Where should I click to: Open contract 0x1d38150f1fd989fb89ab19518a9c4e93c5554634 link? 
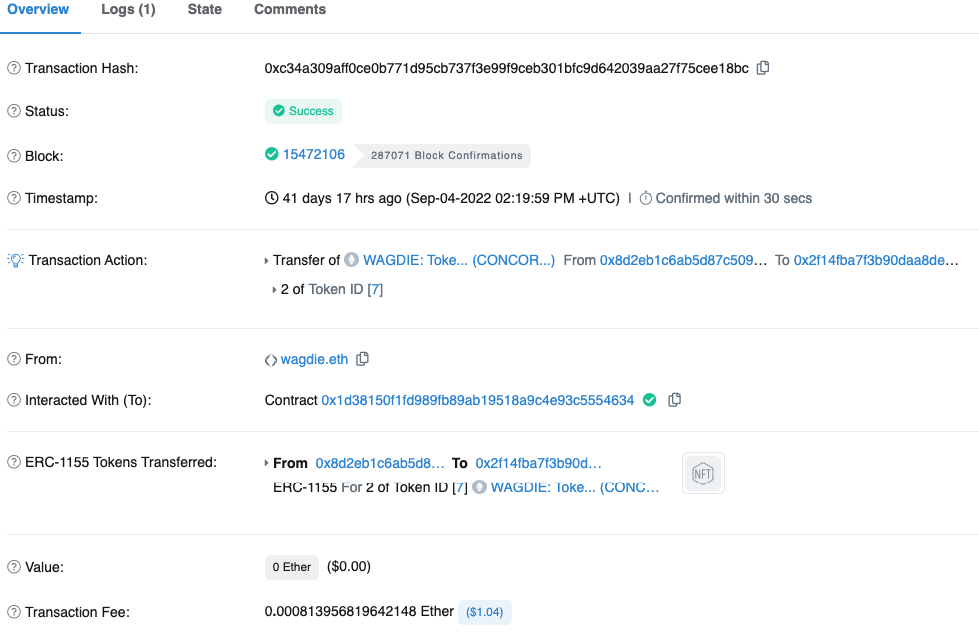[477, 400]
